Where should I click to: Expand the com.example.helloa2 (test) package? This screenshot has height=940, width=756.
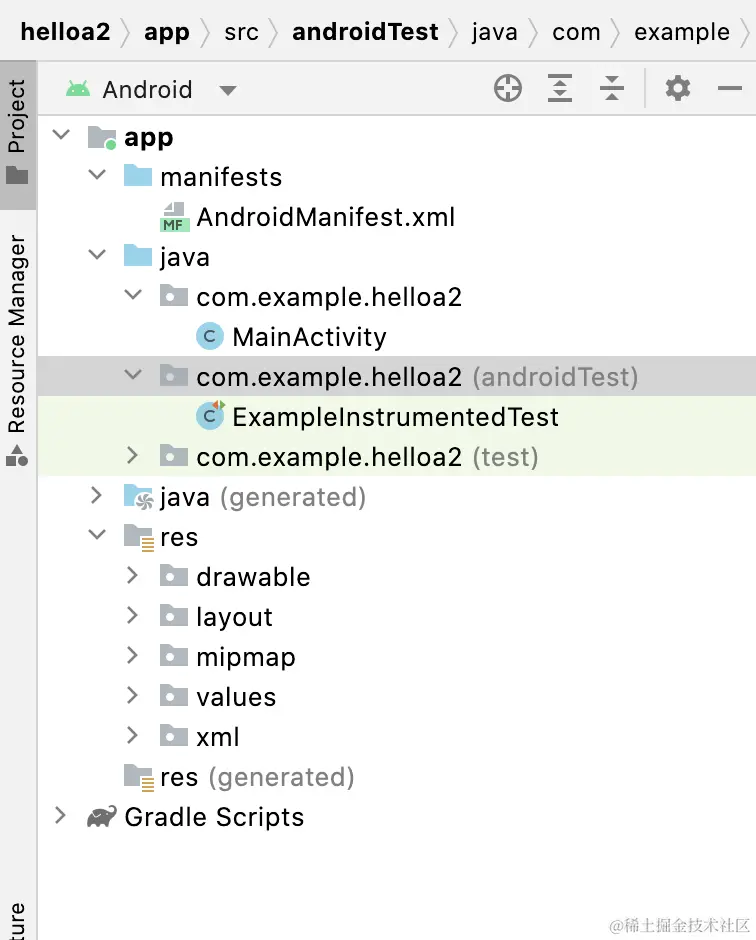(x=132, y=456)
